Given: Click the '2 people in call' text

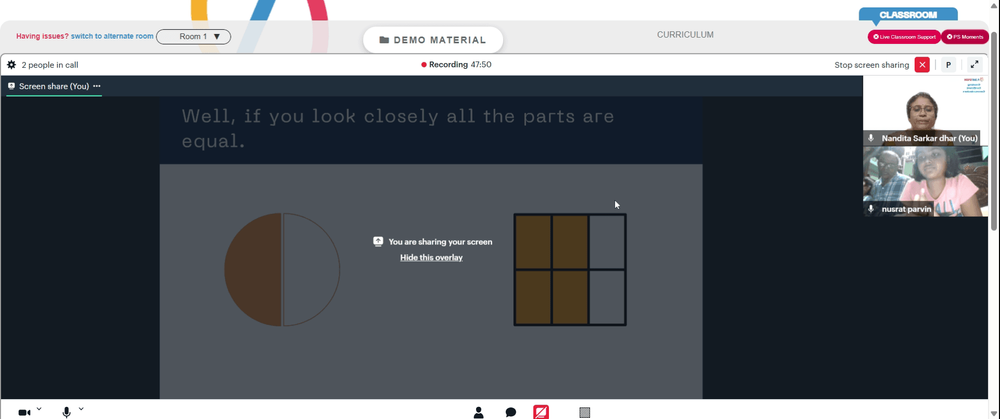Looking at the screenshot, I should (50, 65).
